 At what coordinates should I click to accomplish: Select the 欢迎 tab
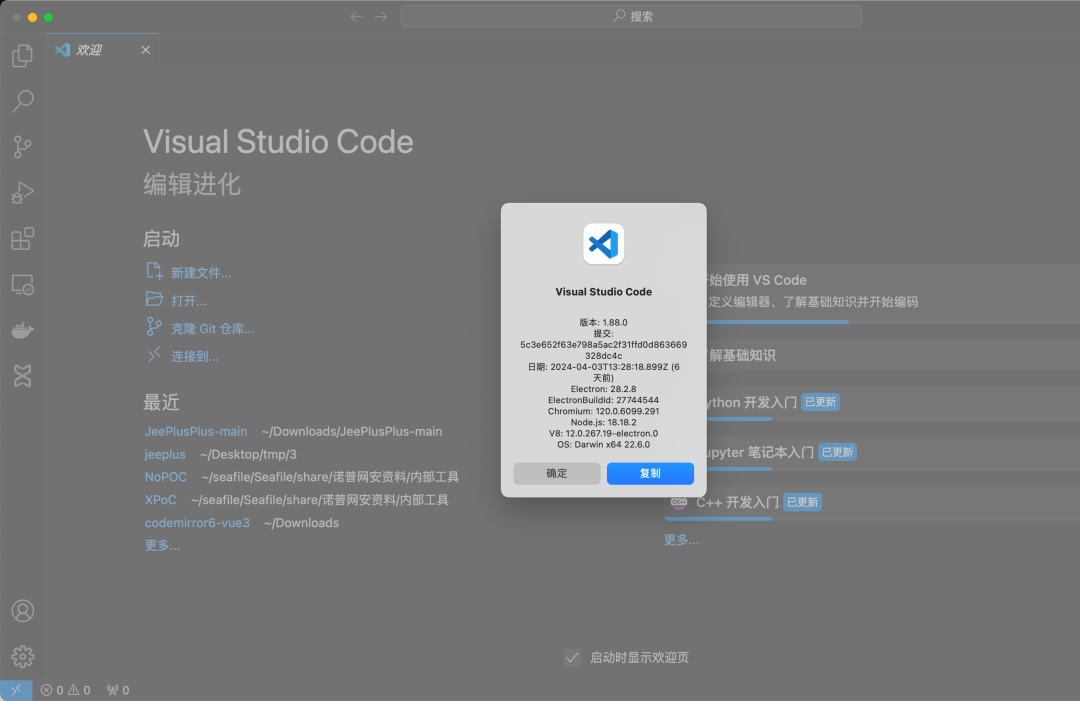click(103, 50)
